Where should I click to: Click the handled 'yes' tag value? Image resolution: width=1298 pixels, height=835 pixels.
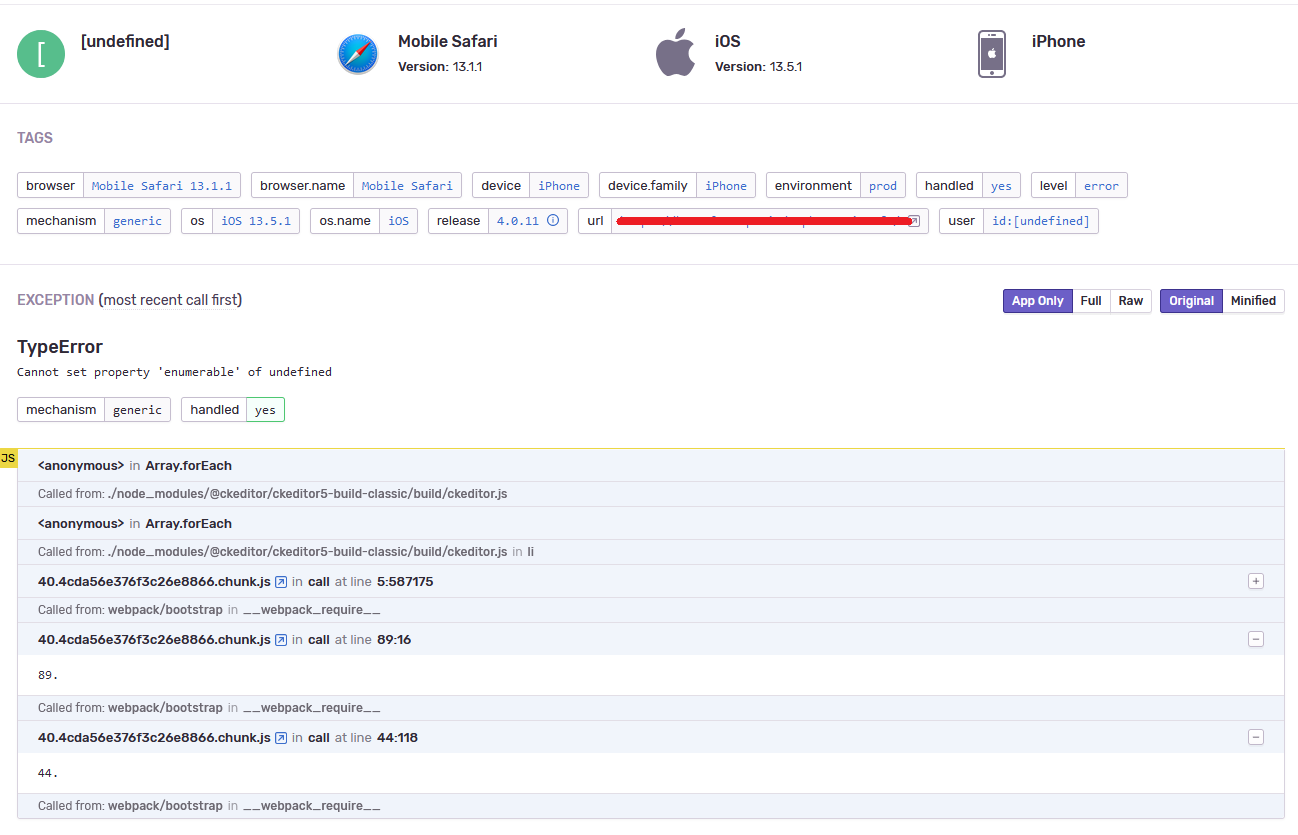click(1001, 185)
